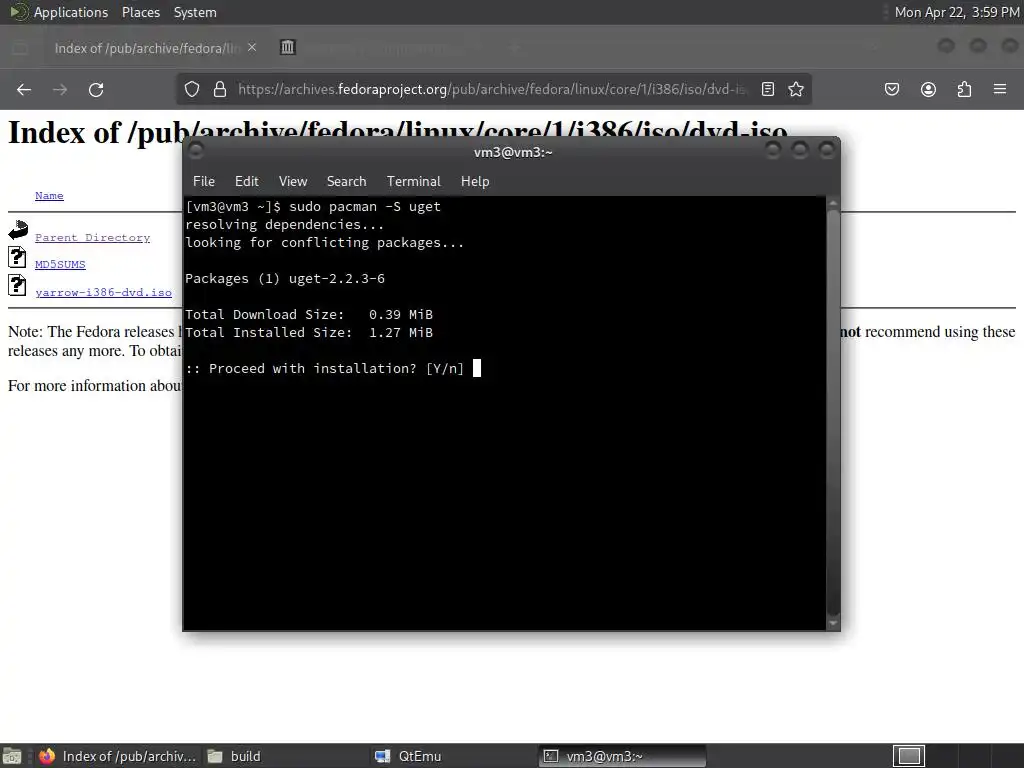Bookmark this page with star icon
Screen dimensions: 1024x768
[795, 89]
